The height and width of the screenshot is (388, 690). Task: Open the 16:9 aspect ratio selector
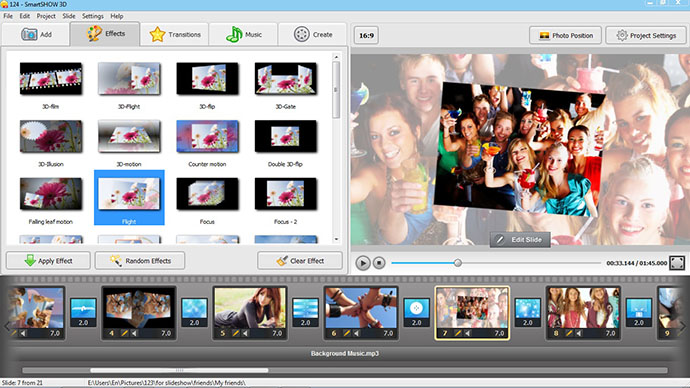coord(366,35)
